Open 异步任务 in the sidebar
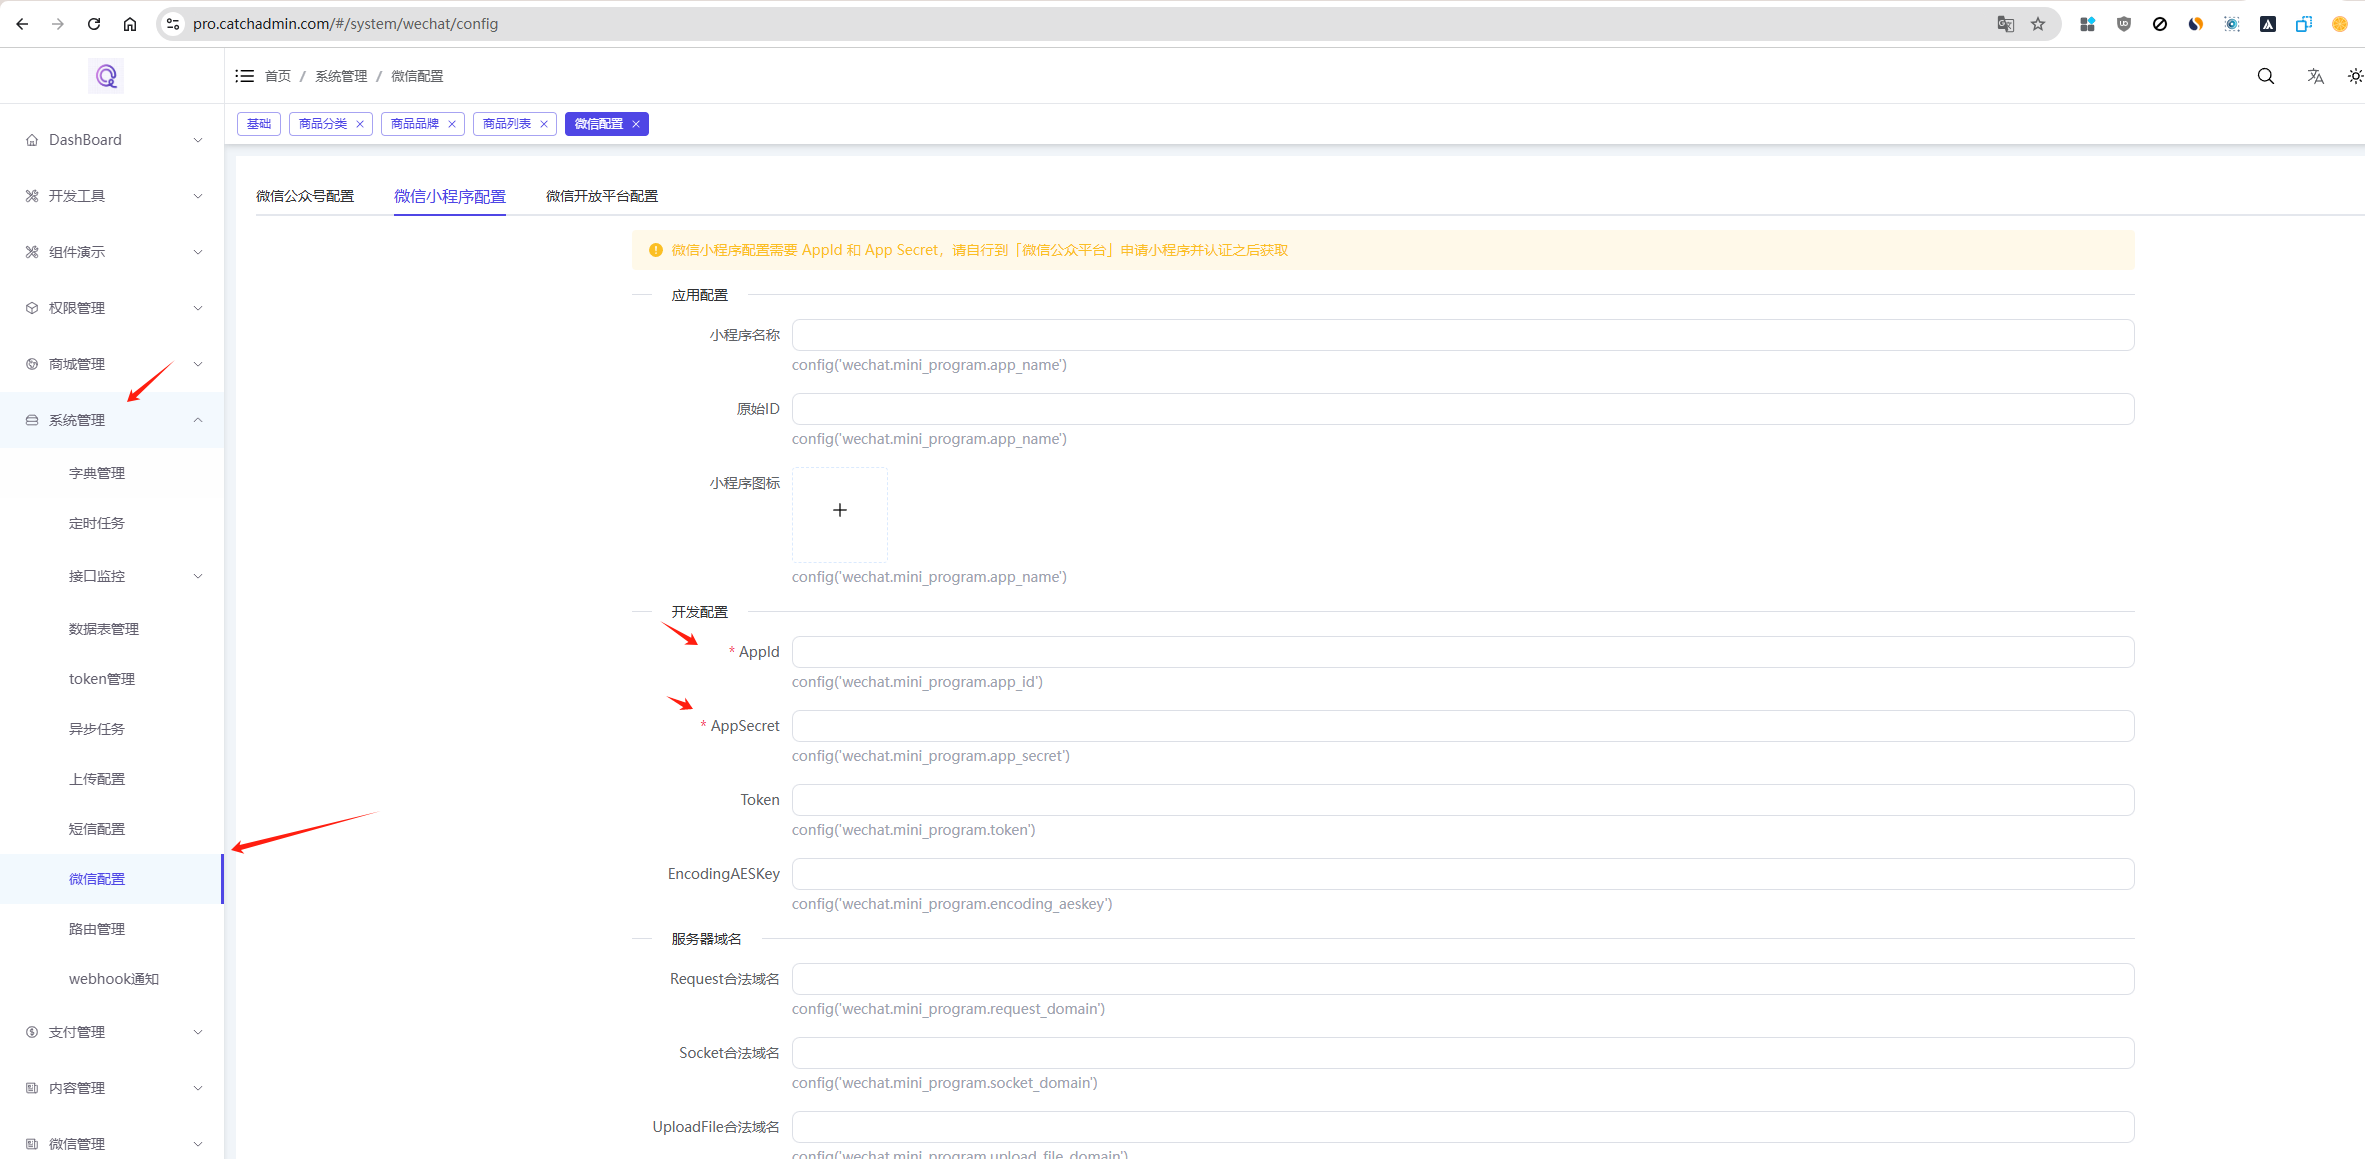Image resolution: width=2365 pixels, height=1159 pixels. click(112, 729)
